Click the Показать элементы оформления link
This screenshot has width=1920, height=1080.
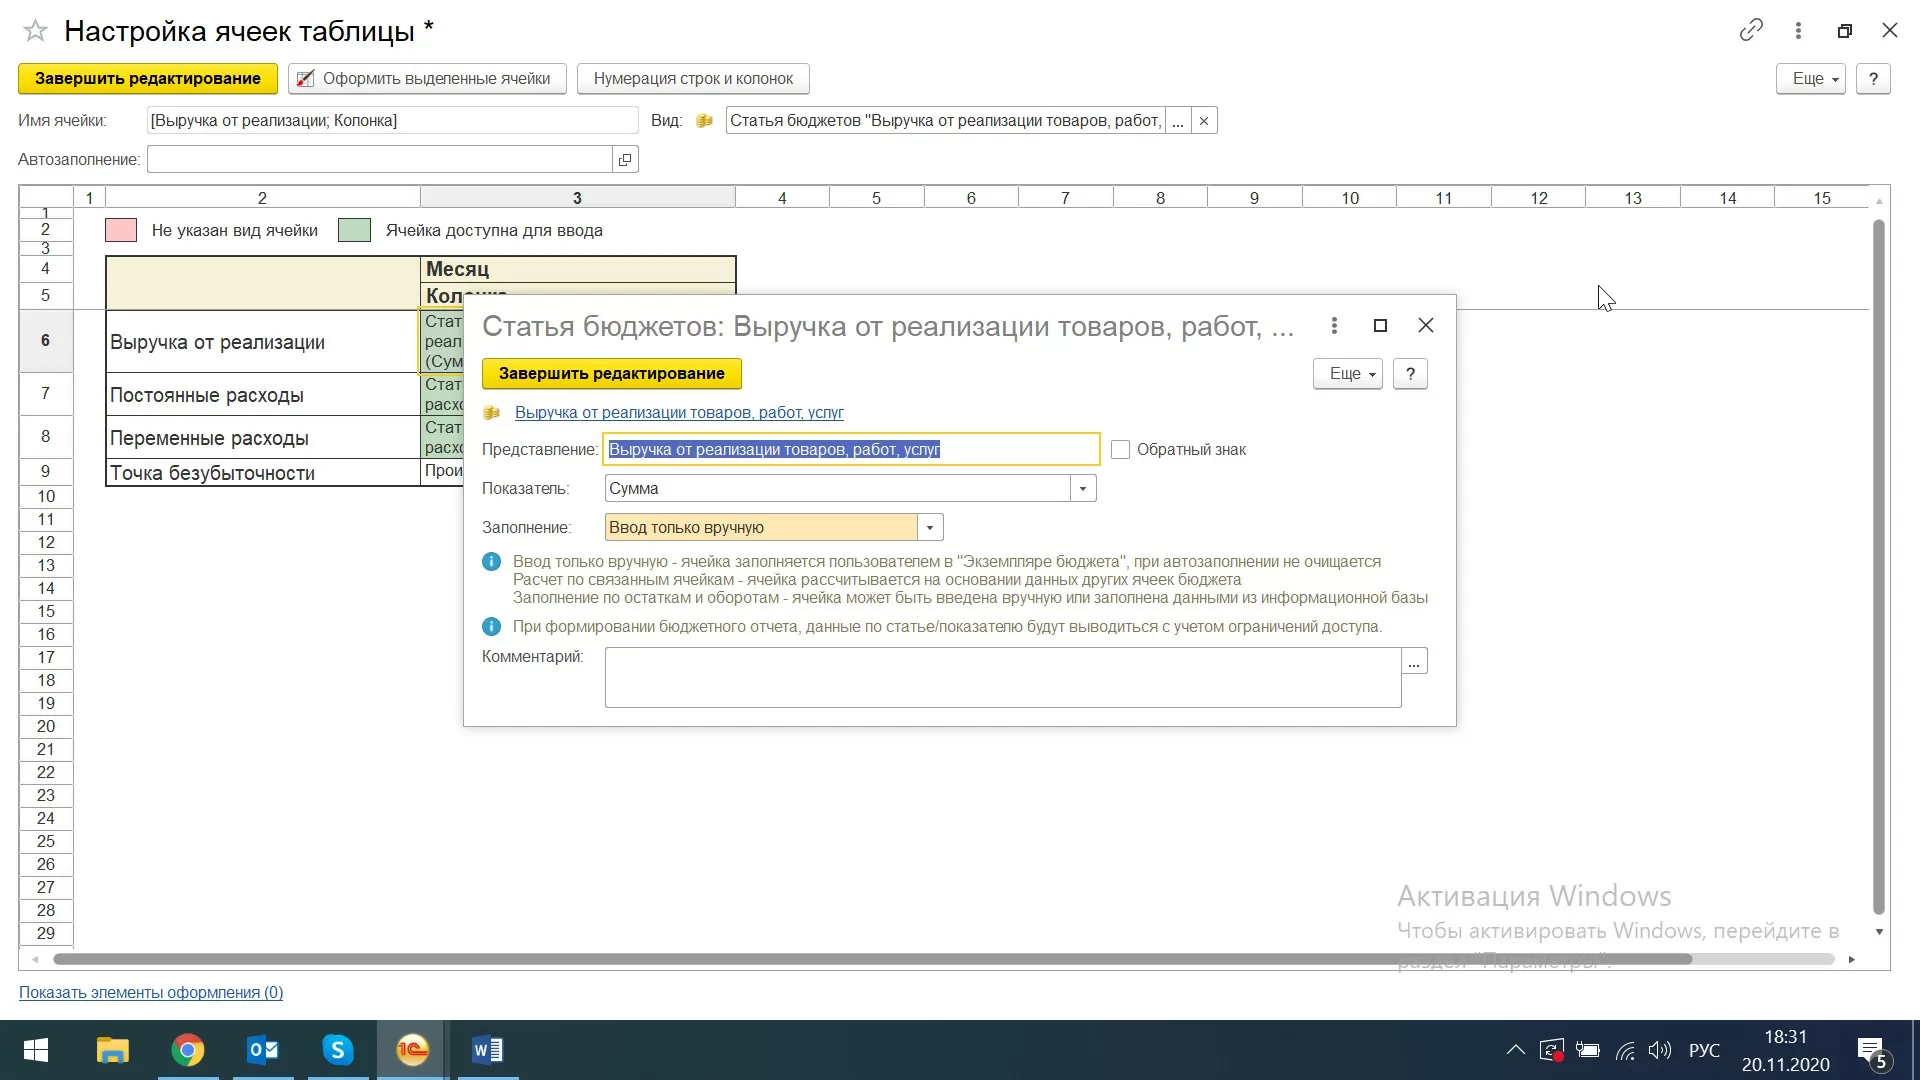151,993
